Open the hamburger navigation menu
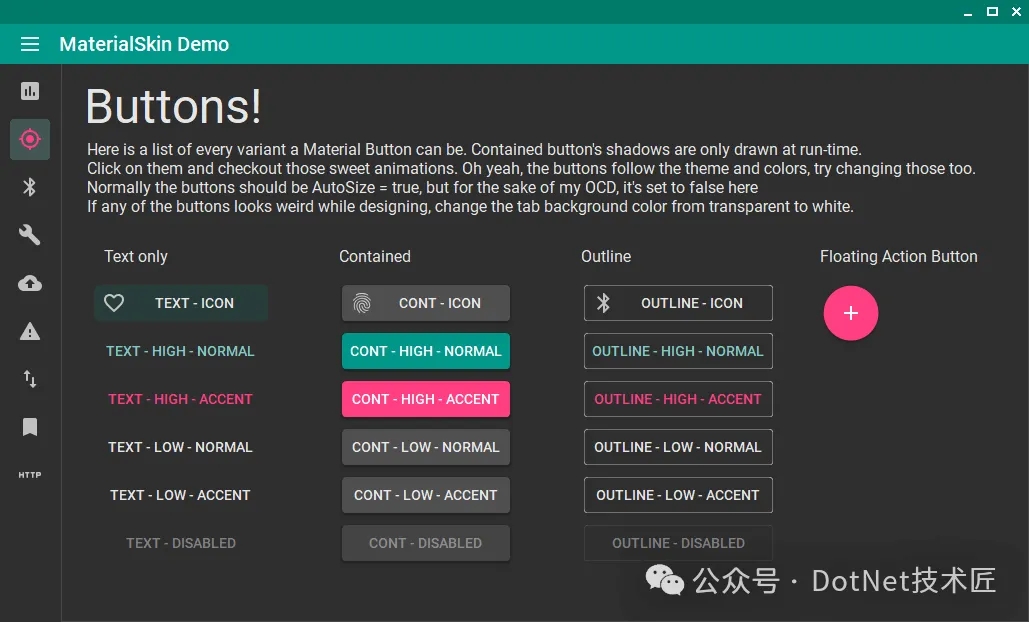Screen dimensions: 1029x622 30,44
